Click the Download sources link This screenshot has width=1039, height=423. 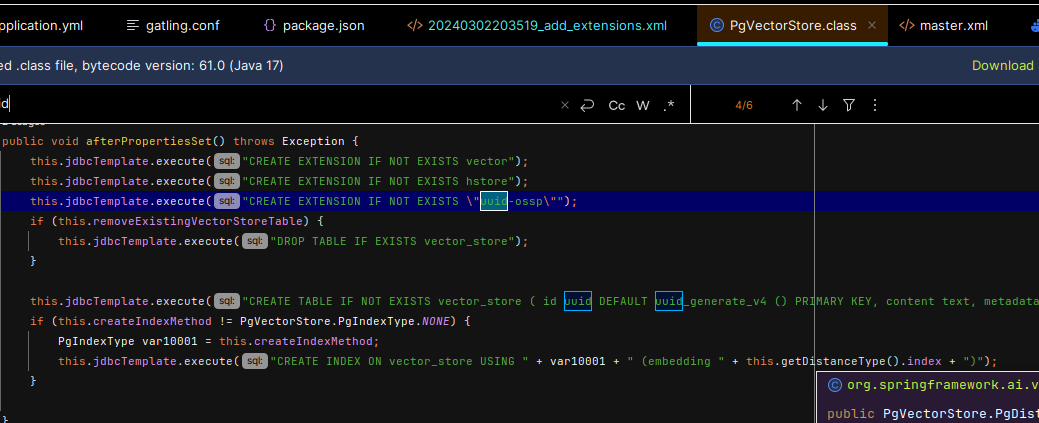[x=1005, y=65]
